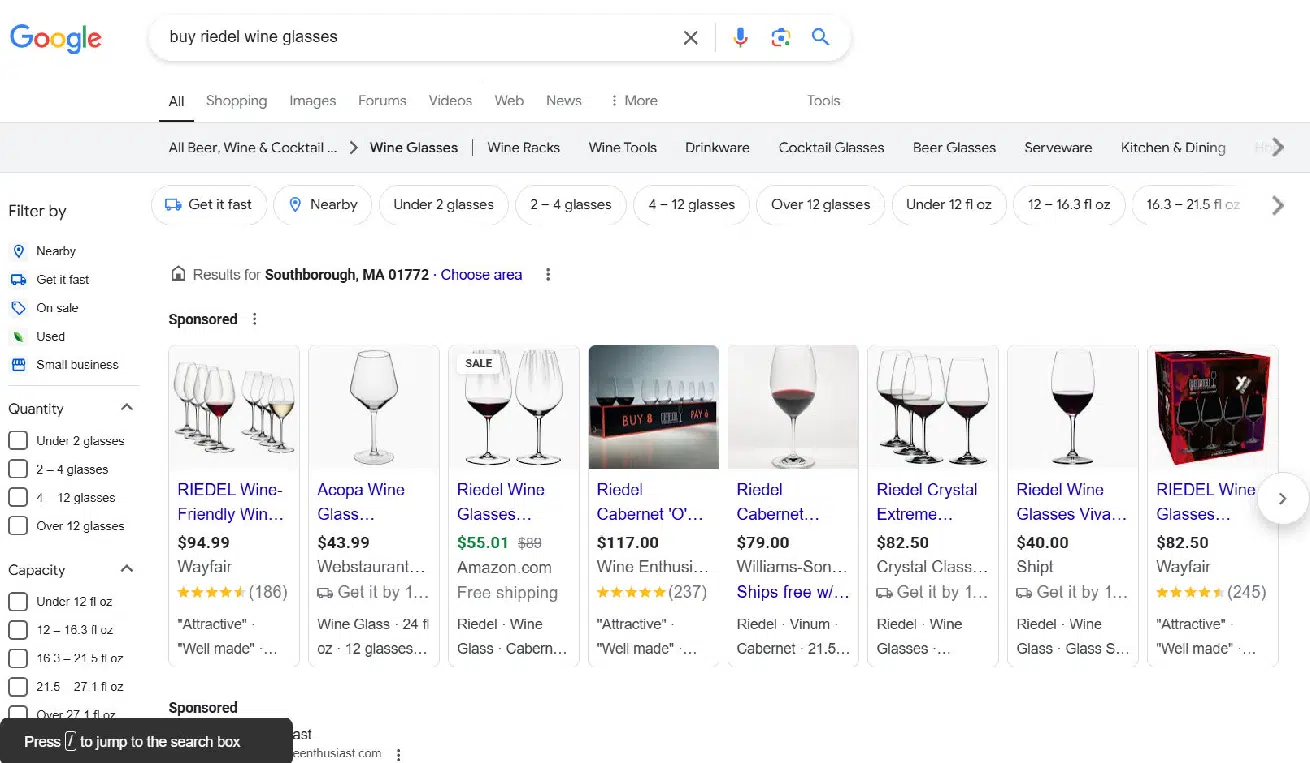The image size is (1310, 763).
Task: Start voice search with the microphone icon
Action: [740, 38]
